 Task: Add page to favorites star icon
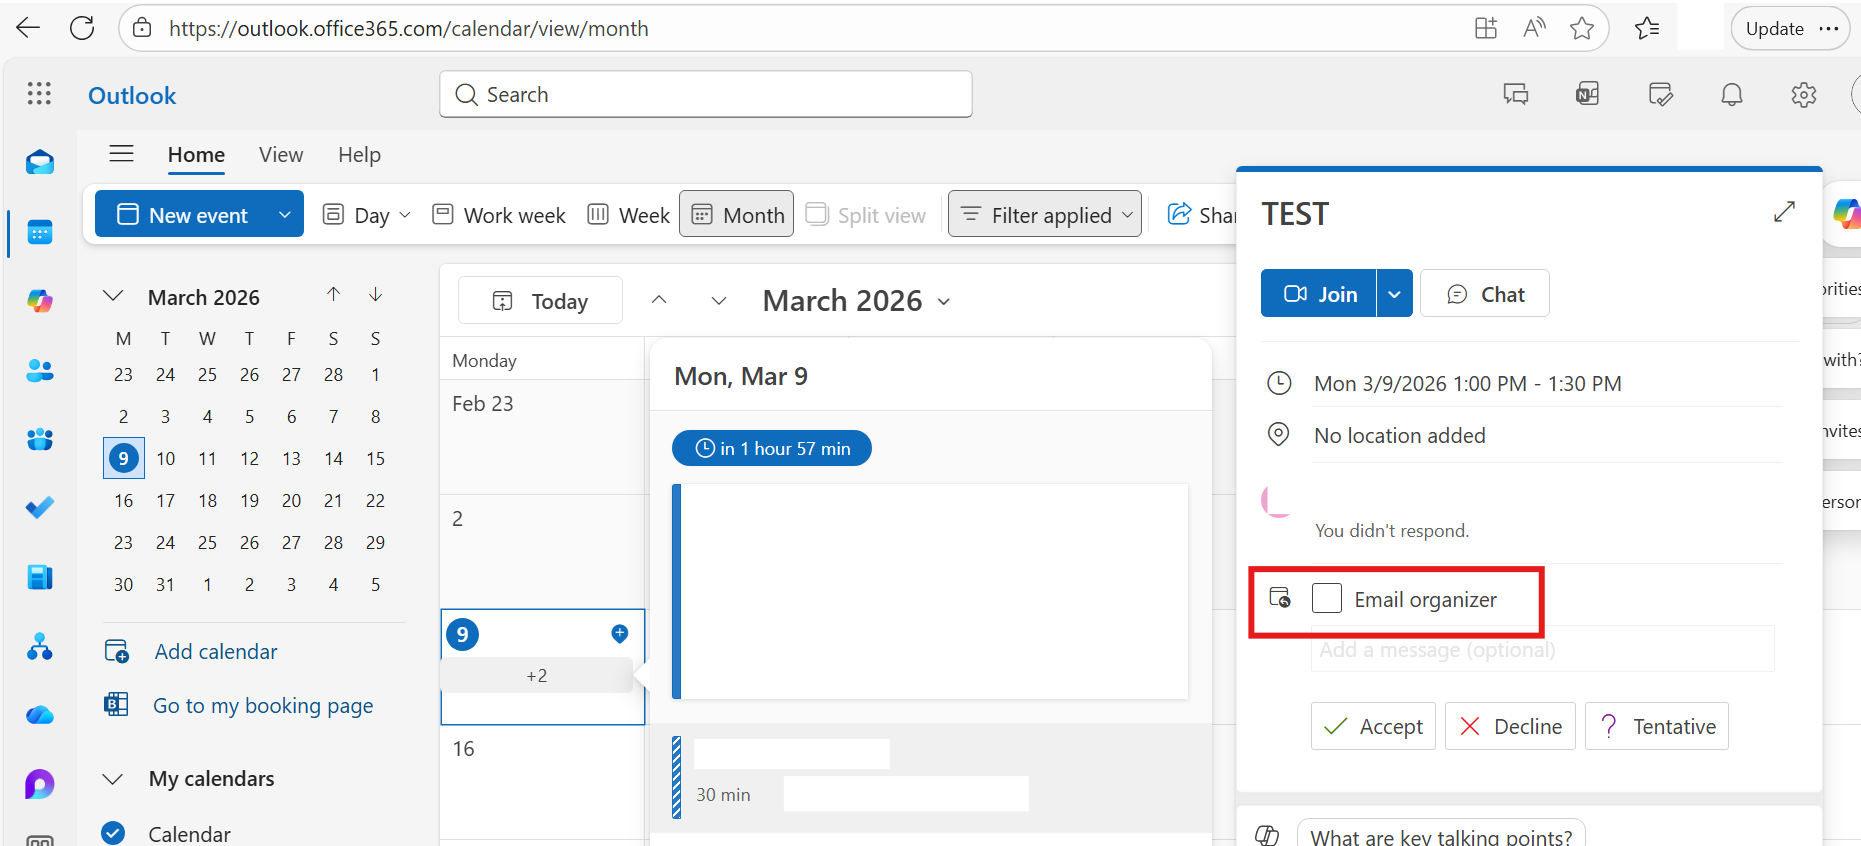coord(1581,28)
